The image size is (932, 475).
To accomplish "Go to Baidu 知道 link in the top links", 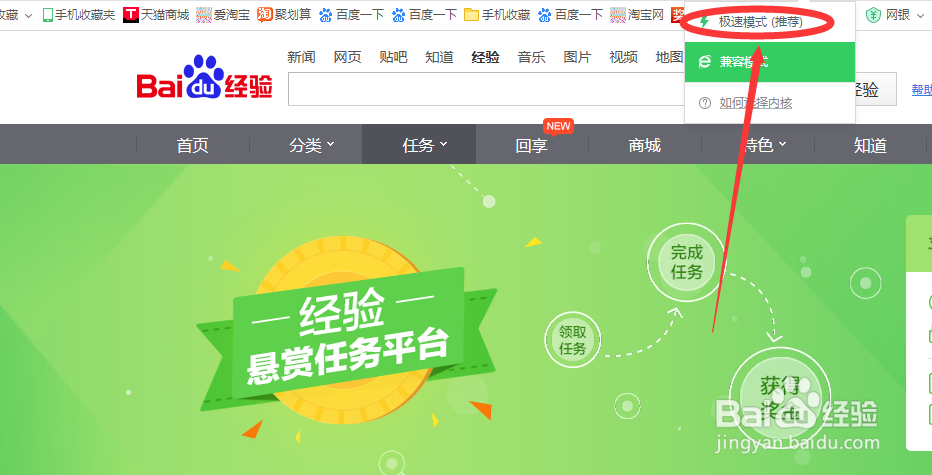I will point(439,57).
